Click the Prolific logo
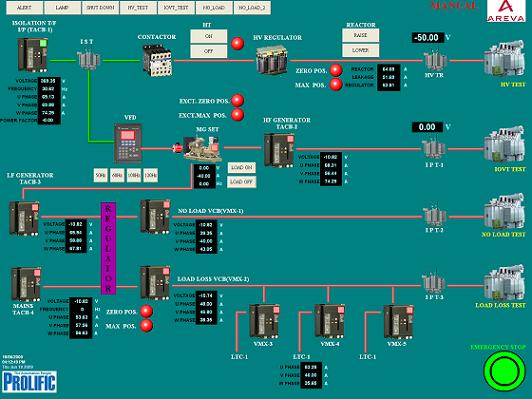 [x=30, y=381]
